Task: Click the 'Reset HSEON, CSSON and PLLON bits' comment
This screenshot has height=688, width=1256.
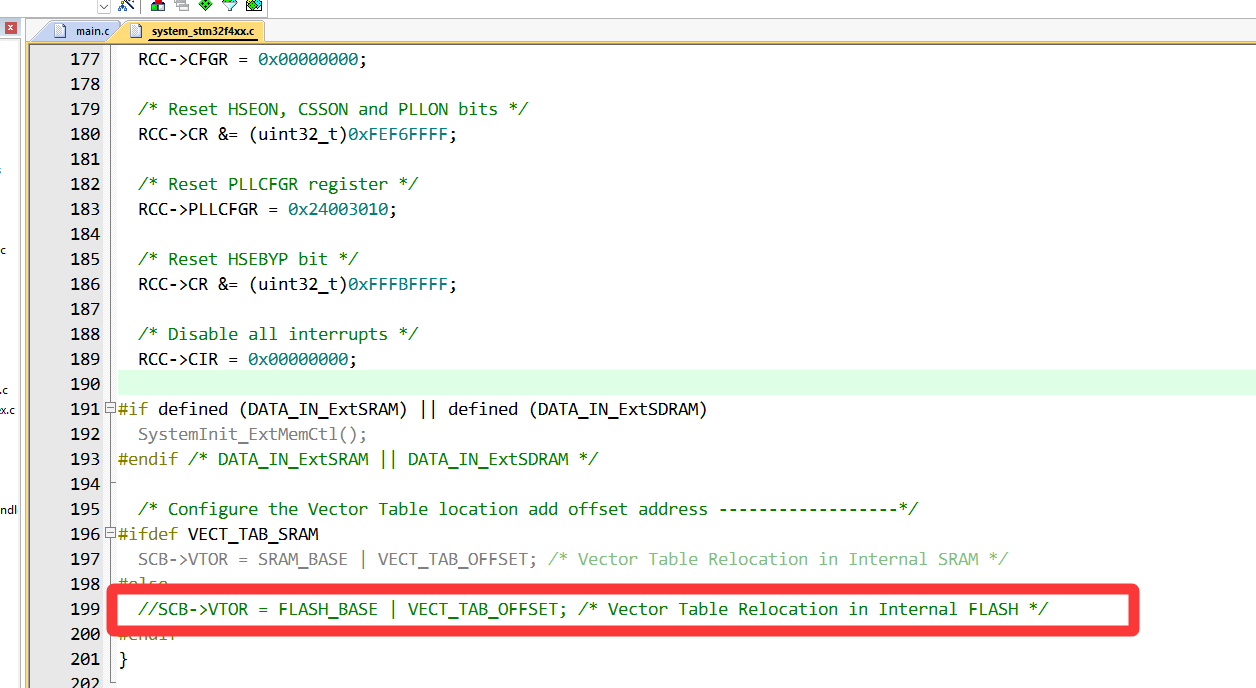Action: (333, 109)
